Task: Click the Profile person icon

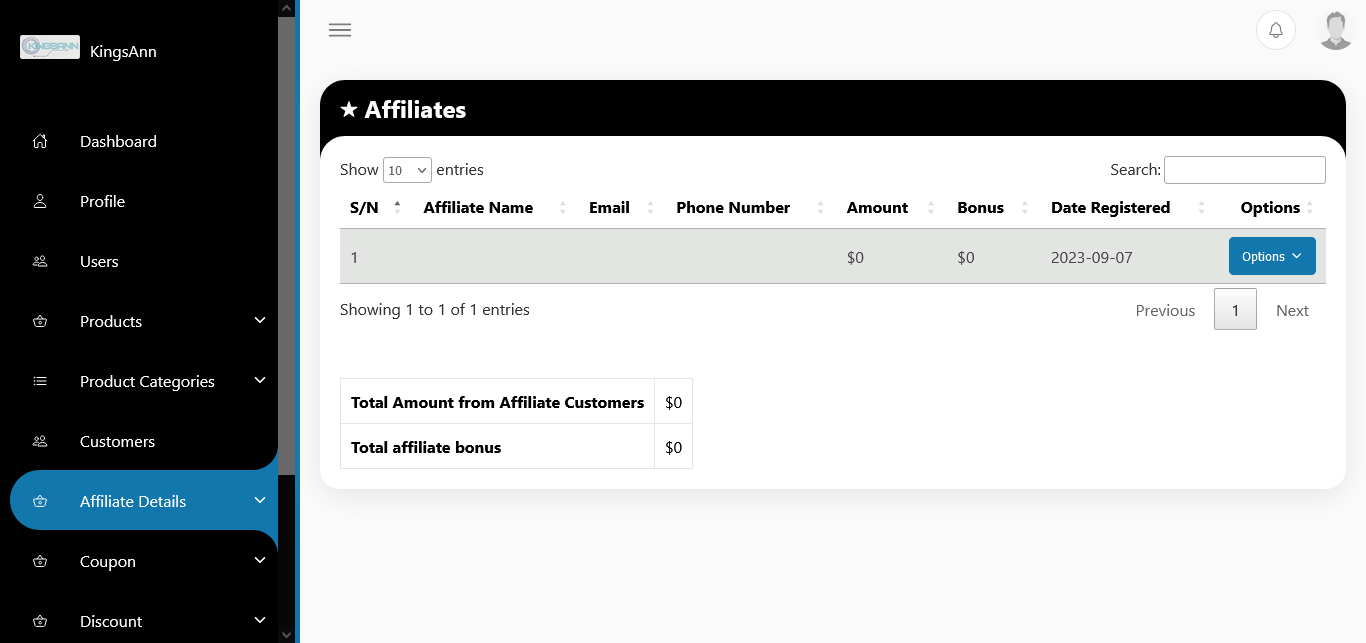Action: 40,201
